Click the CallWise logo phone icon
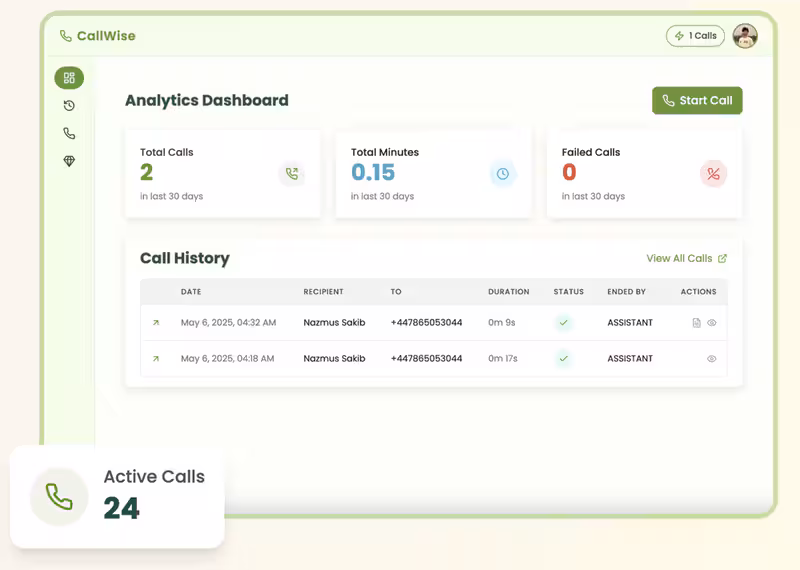800x570 pixels. tap(66, 36)
